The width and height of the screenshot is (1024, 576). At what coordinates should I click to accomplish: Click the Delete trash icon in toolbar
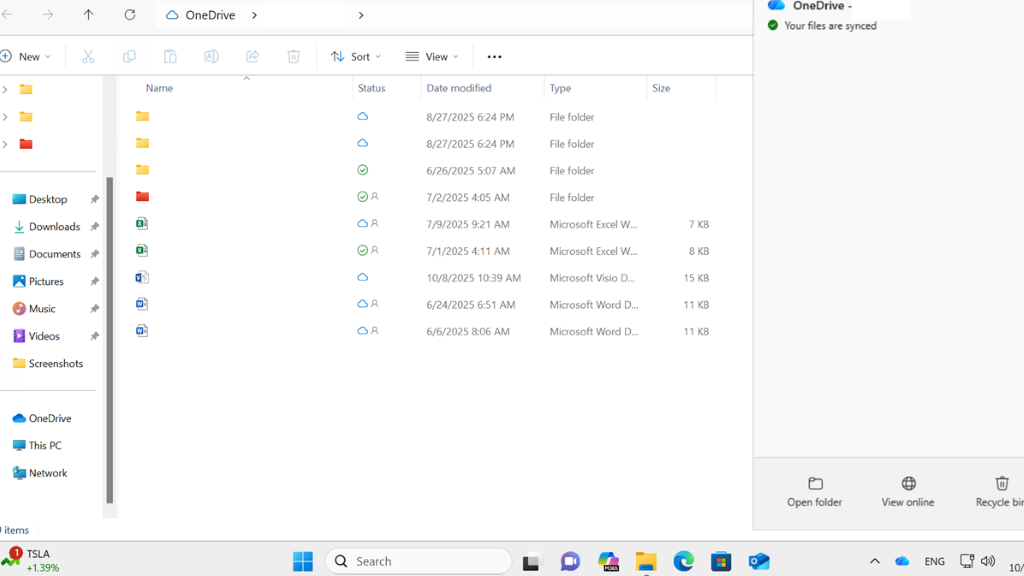293,57
